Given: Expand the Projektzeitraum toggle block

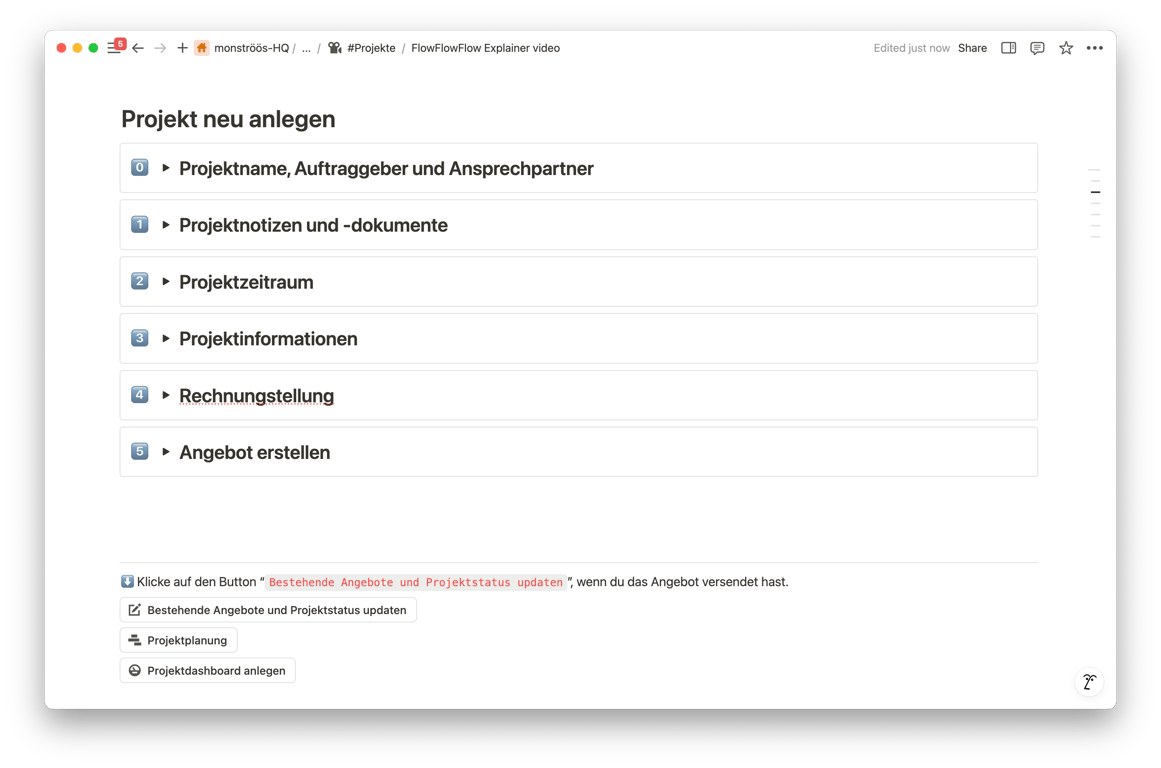Looking at the screenshot, I should (165, 281).
